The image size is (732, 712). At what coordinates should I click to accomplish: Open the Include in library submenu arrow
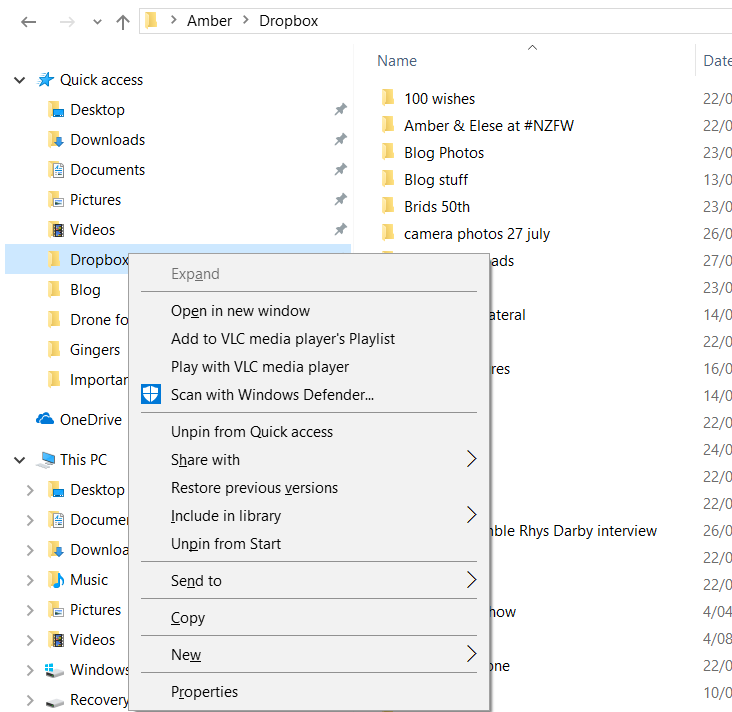(472, 515)
